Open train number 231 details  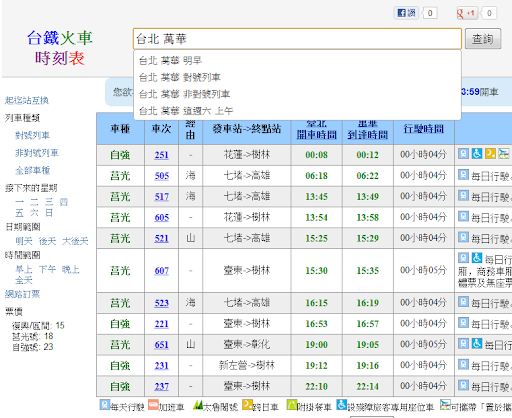tap(161, 366)
